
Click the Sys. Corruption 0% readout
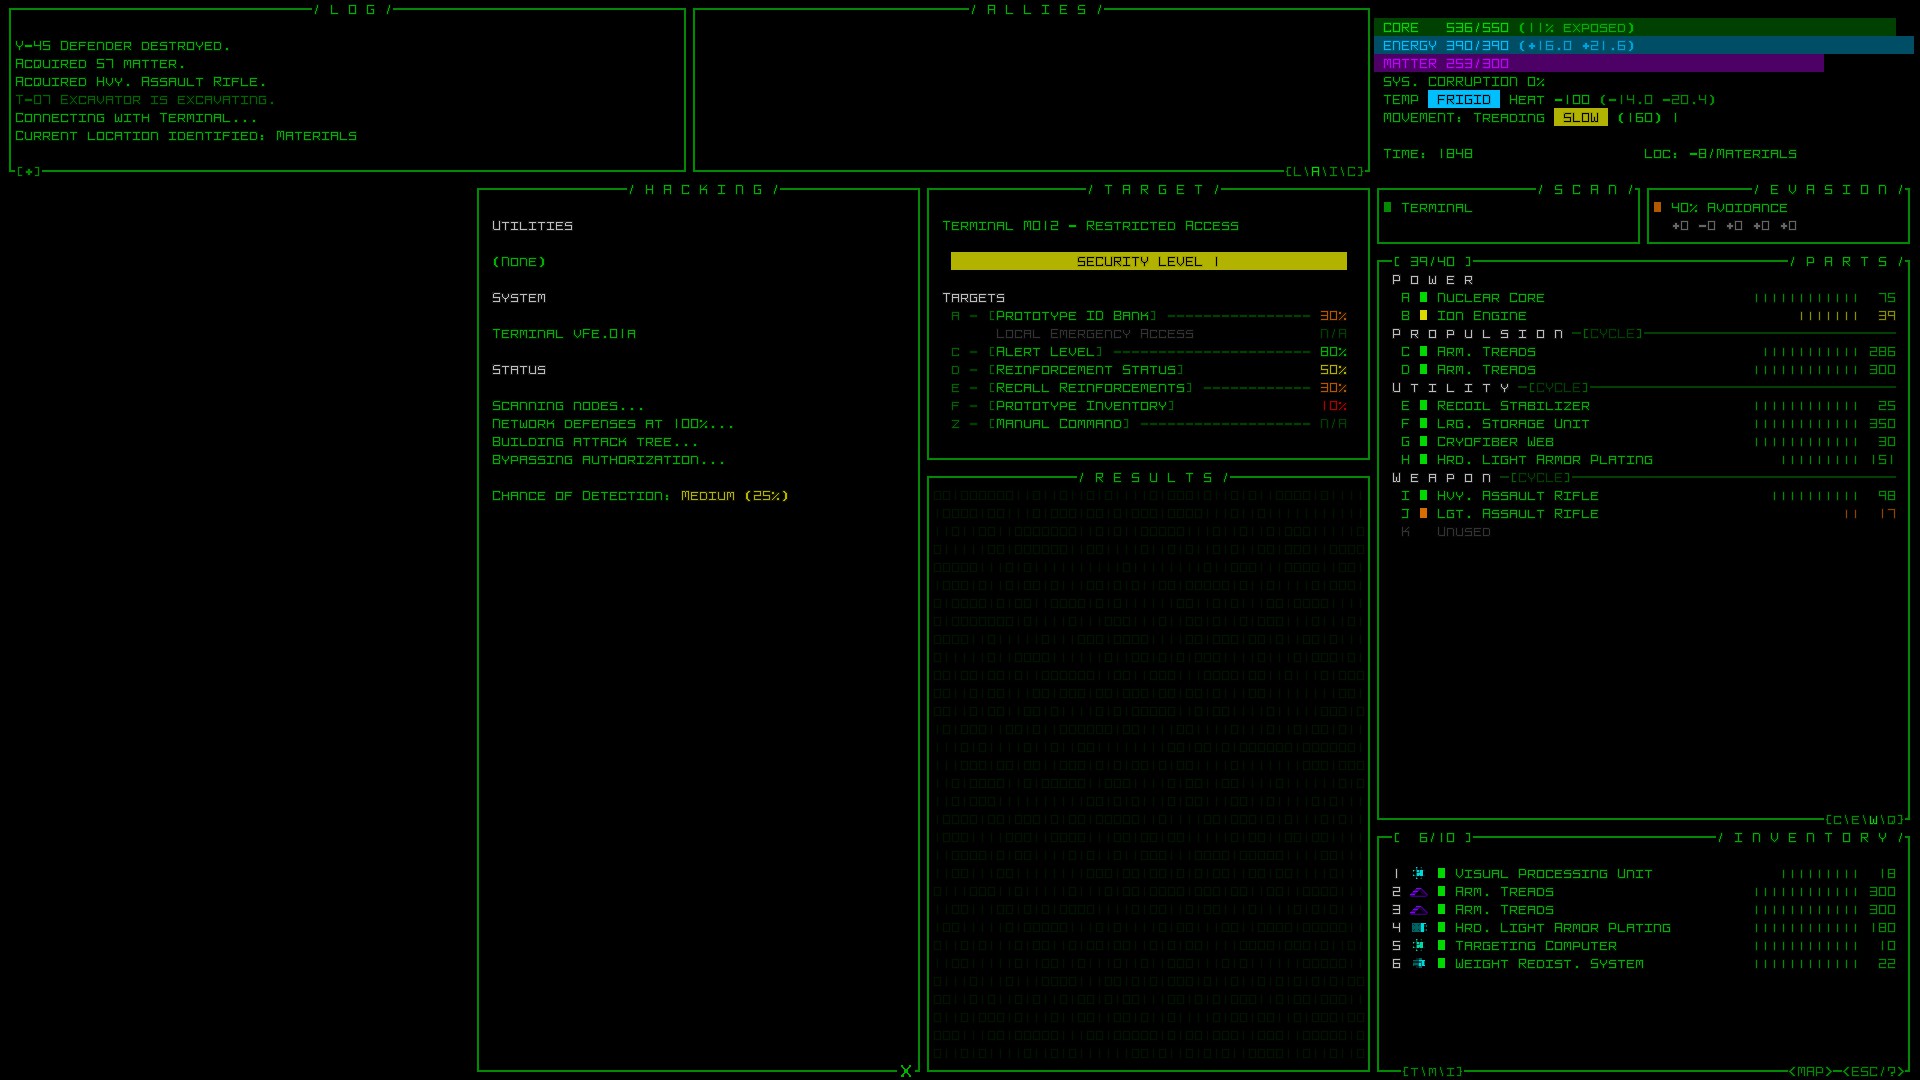pyautogui.click(x=1464, y=82)
